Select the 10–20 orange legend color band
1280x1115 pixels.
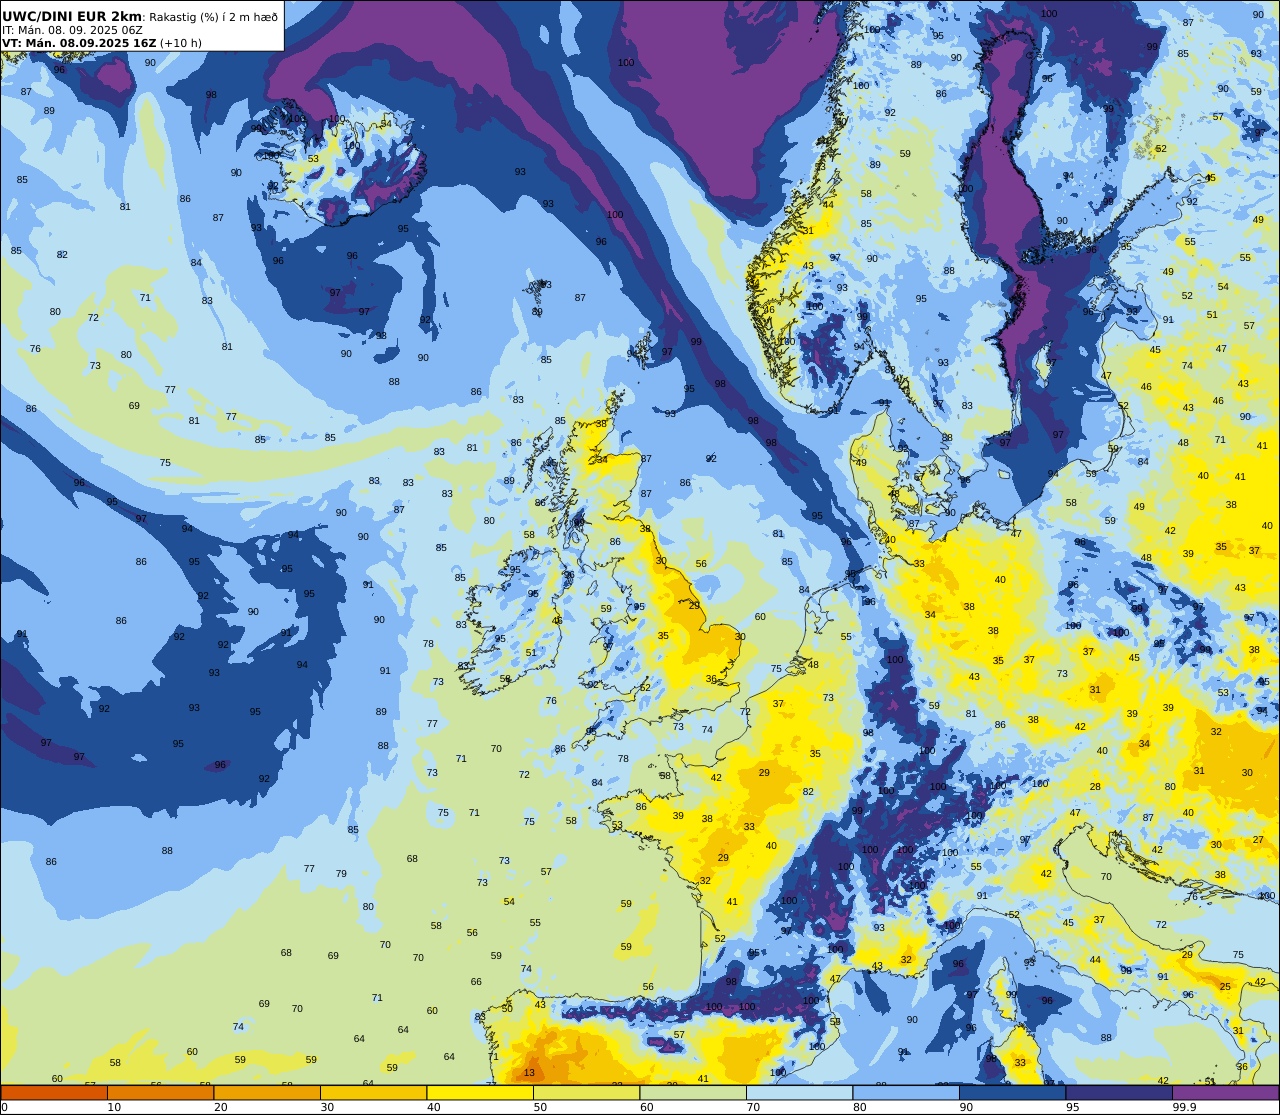coord(160,1093)
